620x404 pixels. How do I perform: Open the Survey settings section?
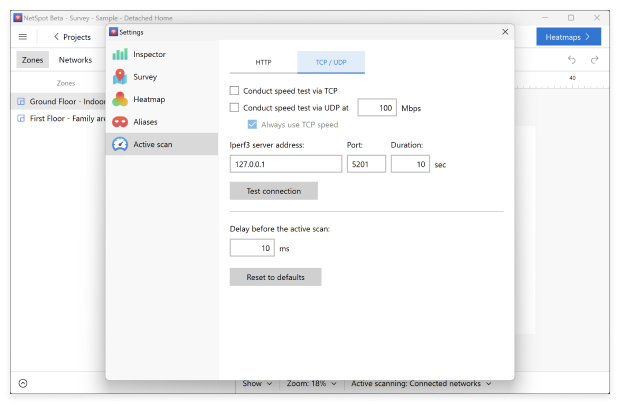tap(162, 77)
